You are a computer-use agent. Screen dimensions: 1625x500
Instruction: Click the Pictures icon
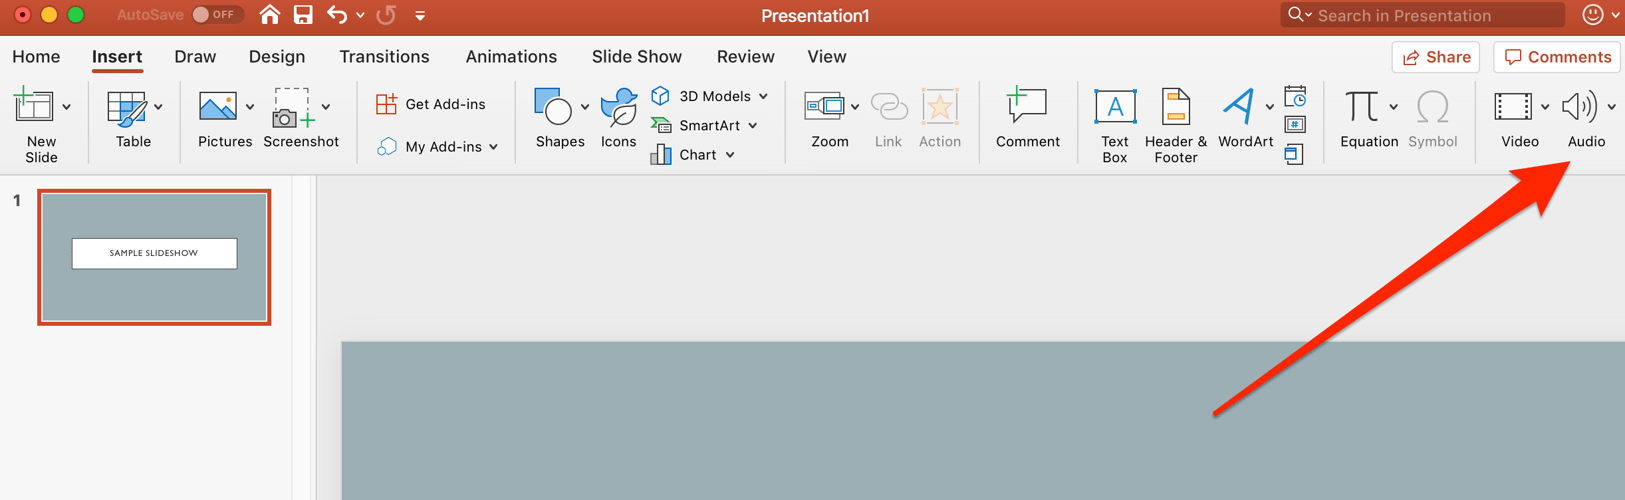click(217, 107)
